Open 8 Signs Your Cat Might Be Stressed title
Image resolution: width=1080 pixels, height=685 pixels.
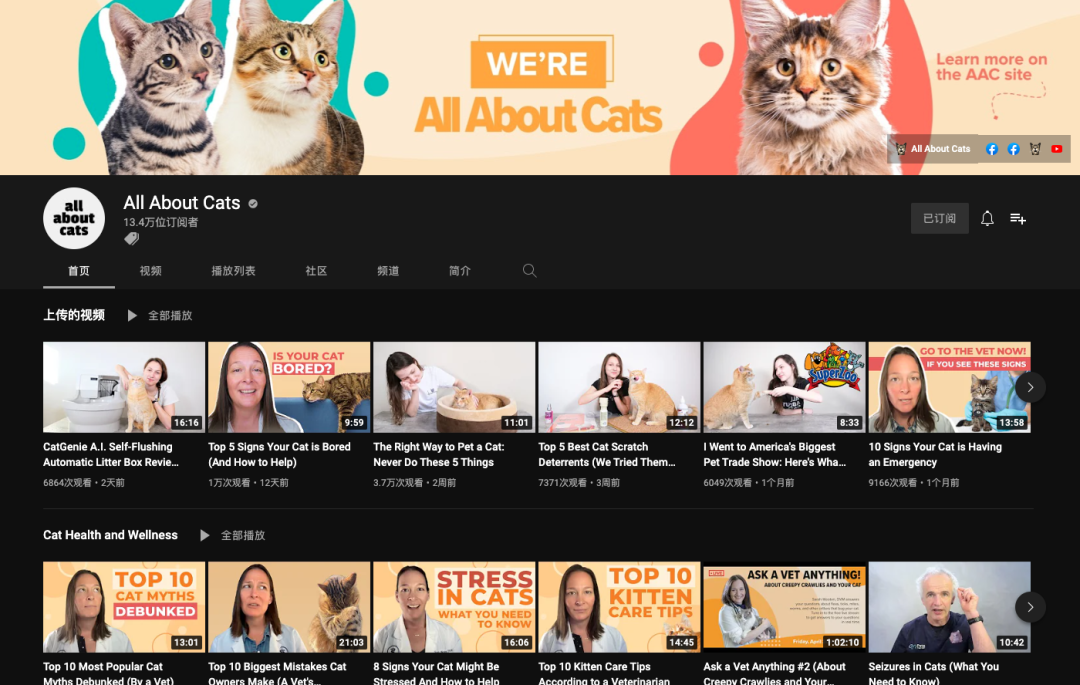436,673
